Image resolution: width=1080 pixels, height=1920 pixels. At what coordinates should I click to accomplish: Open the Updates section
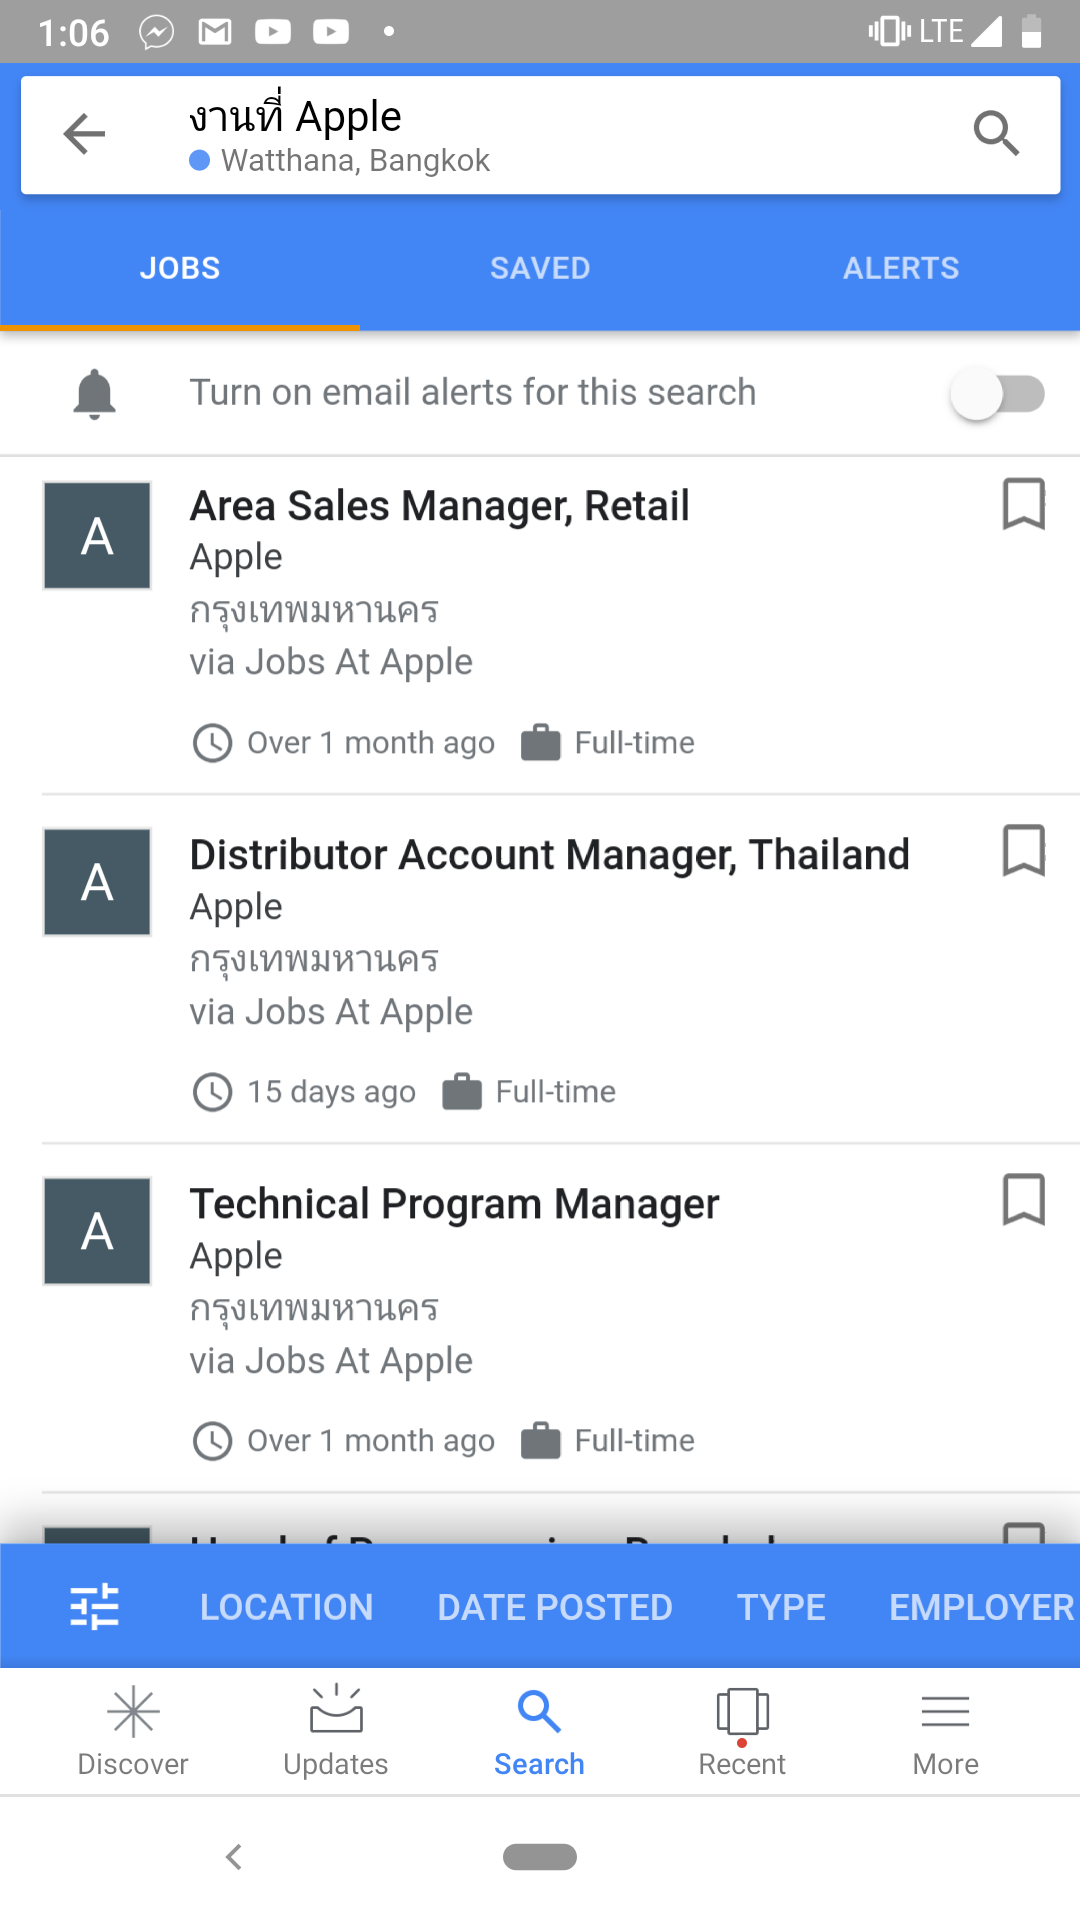(336, 1731)
